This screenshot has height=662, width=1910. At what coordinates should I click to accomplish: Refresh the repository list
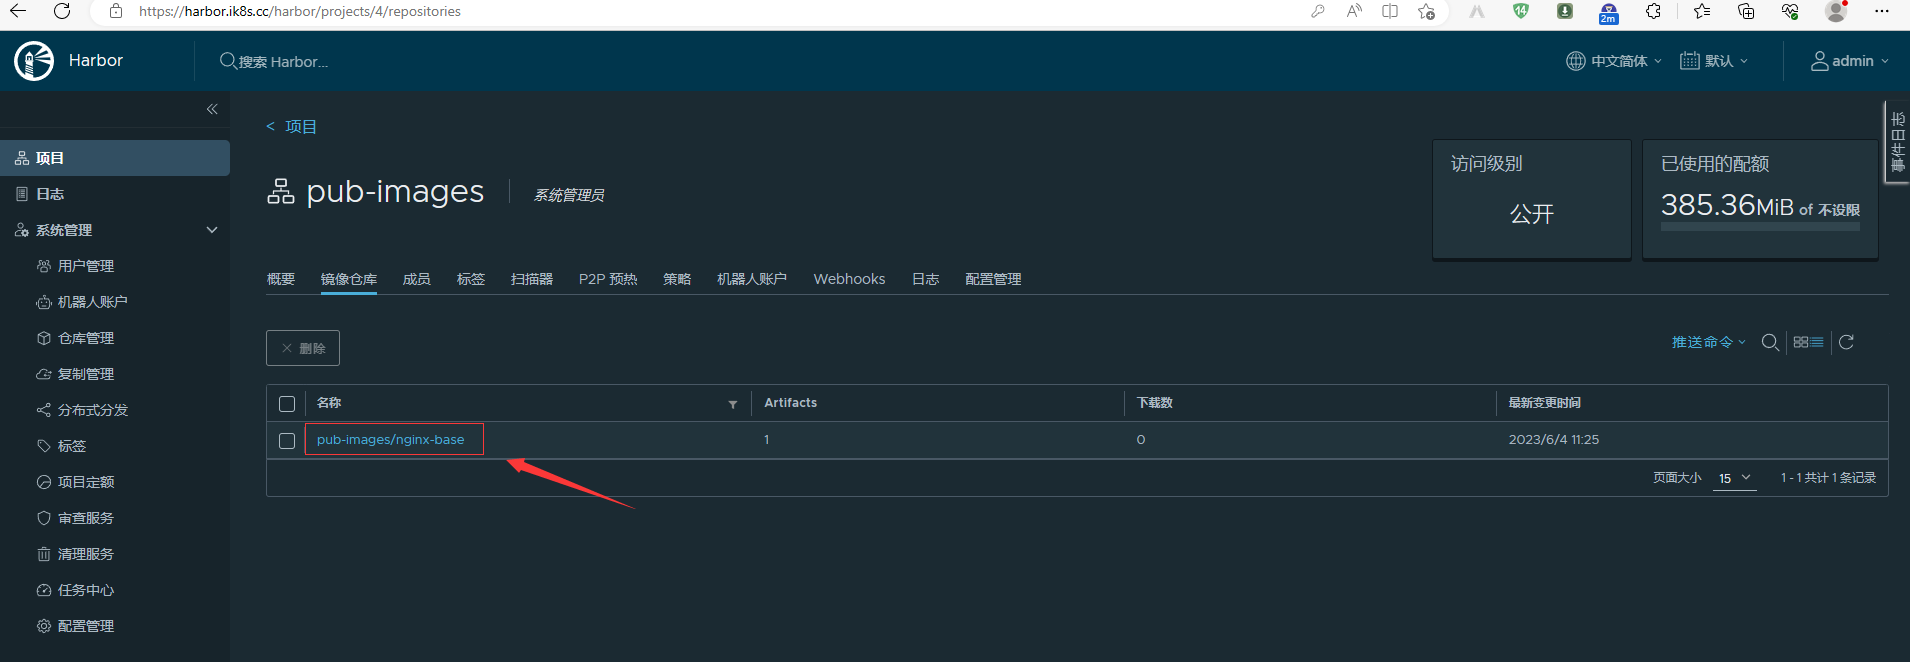(1846, 343)
